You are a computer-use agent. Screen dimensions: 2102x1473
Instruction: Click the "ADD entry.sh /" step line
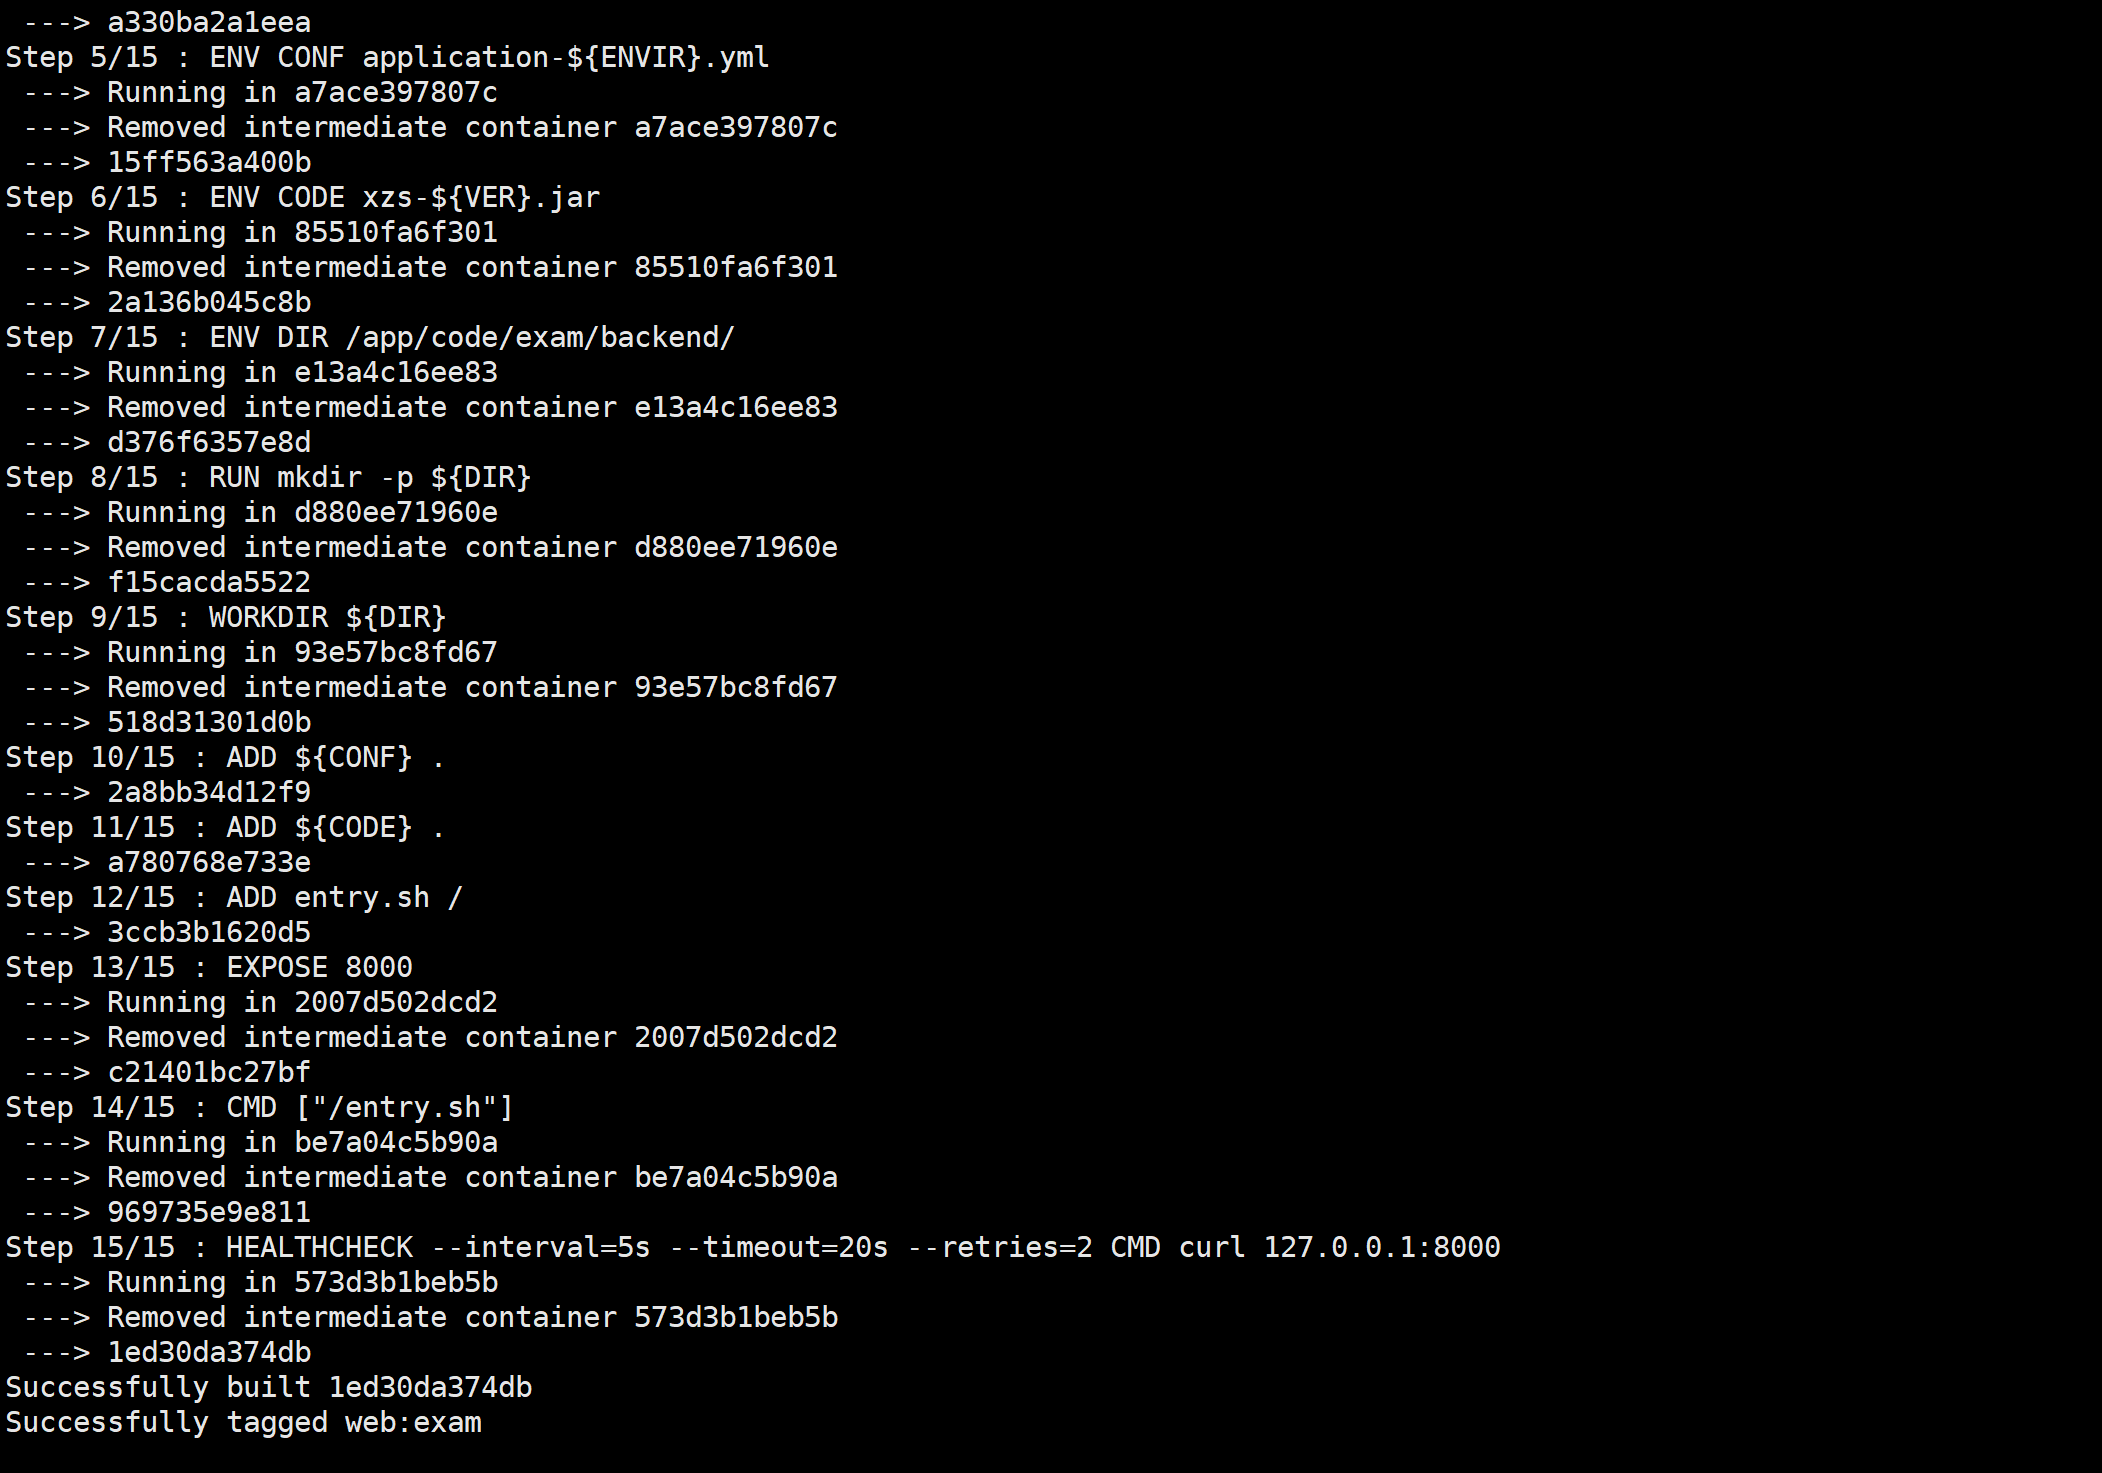click(x=344, y=897)
